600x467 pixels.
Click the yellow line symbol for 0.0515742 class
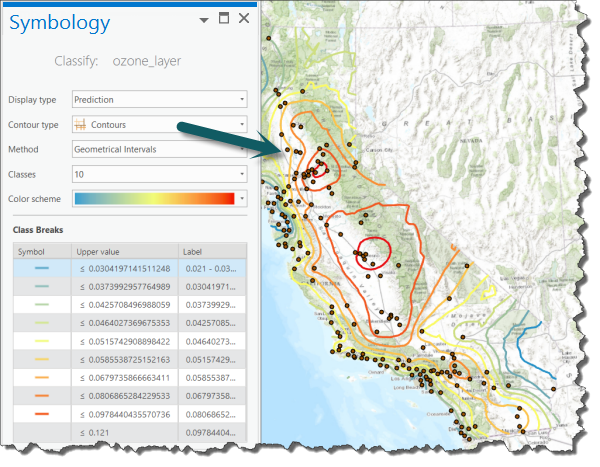coord(41,340)
